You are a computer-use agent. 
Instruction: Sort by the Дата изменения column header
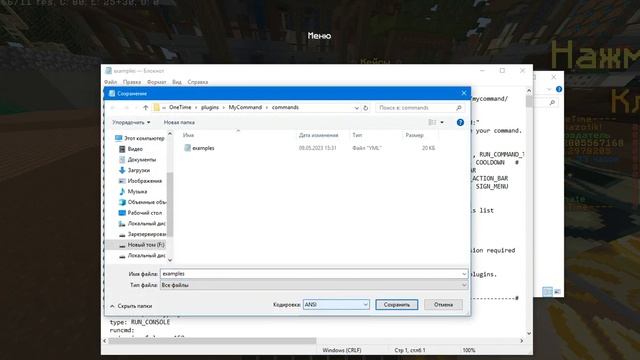(x=318, y=135)
